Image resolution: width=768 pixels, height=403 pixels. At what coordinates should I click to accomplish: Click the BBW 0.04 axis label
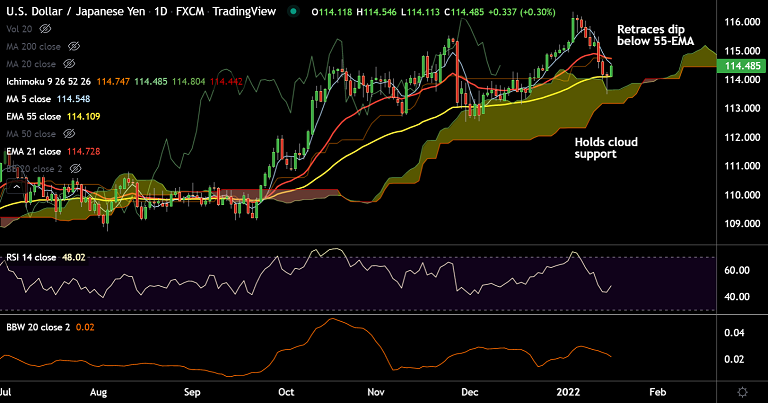[734, 333]
